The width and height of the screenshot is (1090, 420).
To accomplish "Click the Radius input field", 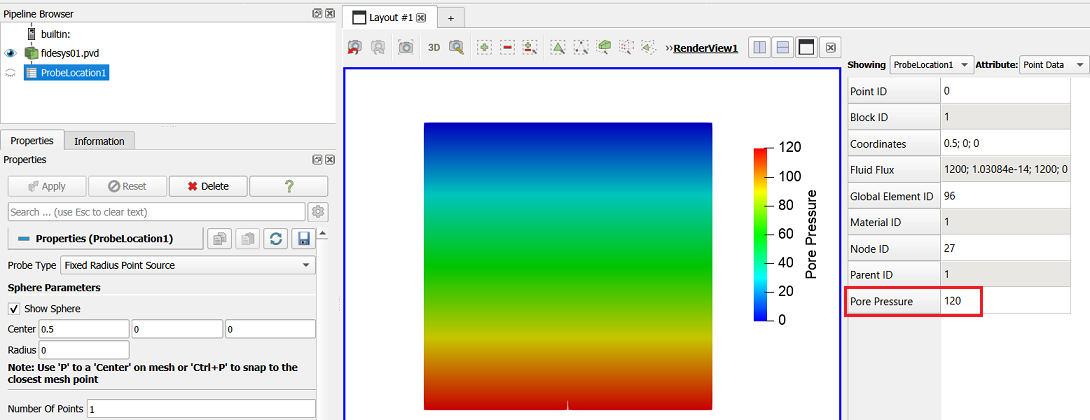I will [x=84, y=350].
